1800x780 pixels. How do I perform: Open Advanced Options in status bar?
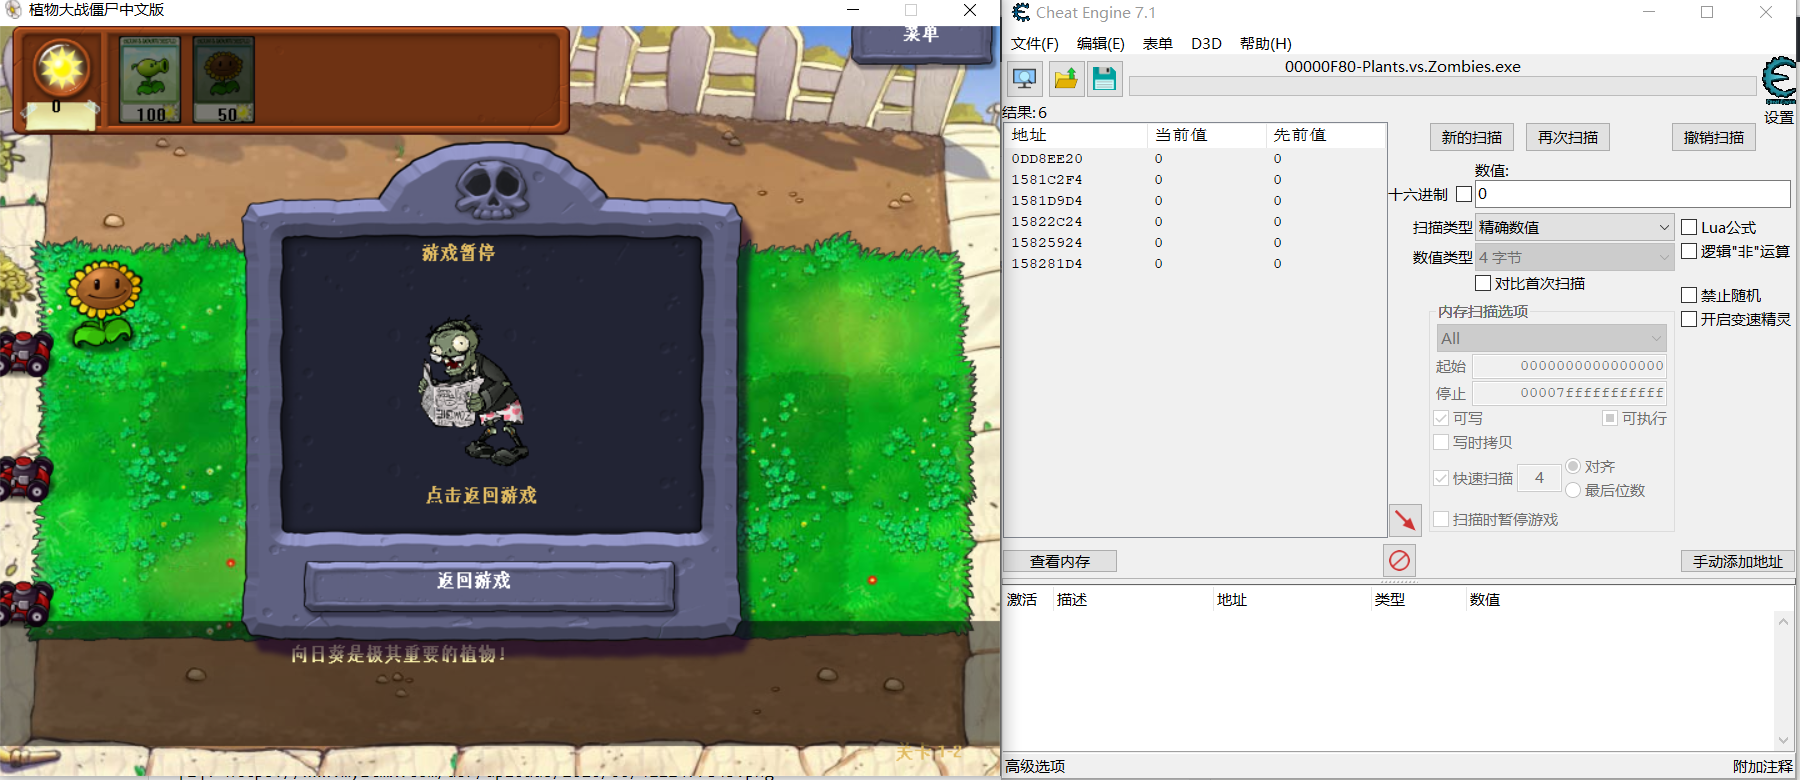pyautogui.click(x=1035, y=766)
